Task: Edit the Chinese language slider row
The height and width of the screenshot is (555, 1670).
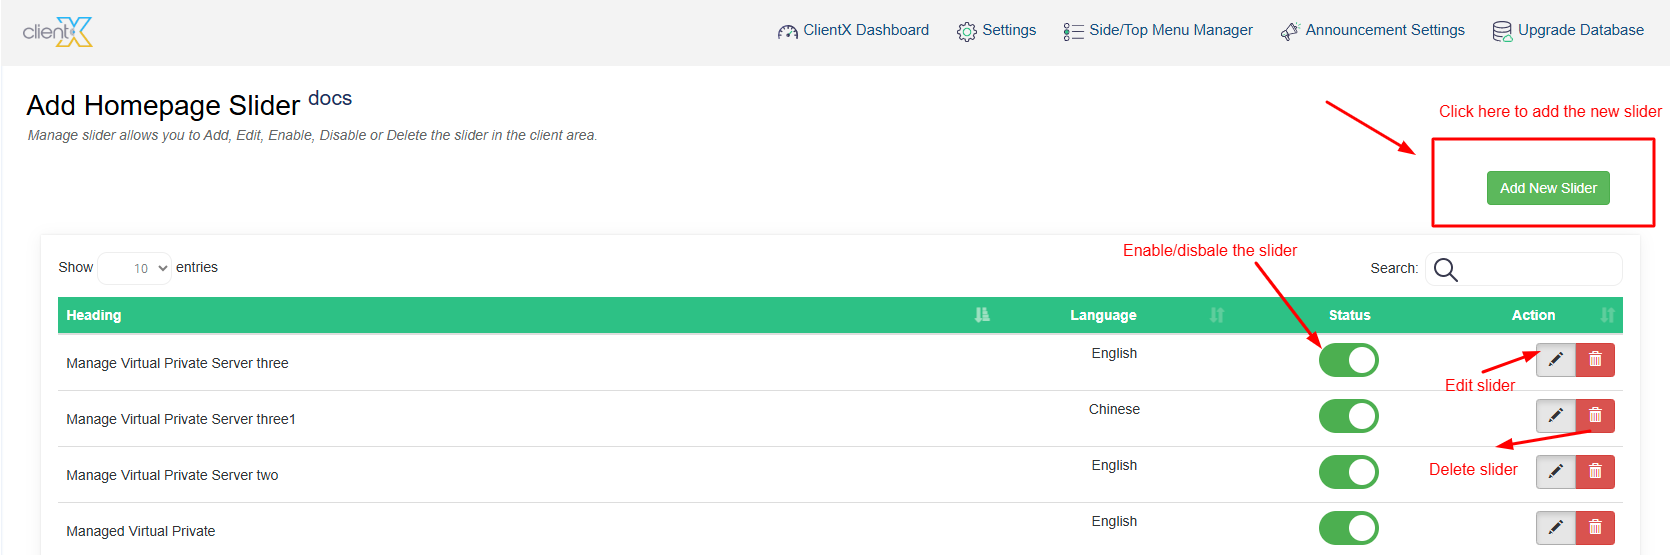Action: coord(1555,416)
